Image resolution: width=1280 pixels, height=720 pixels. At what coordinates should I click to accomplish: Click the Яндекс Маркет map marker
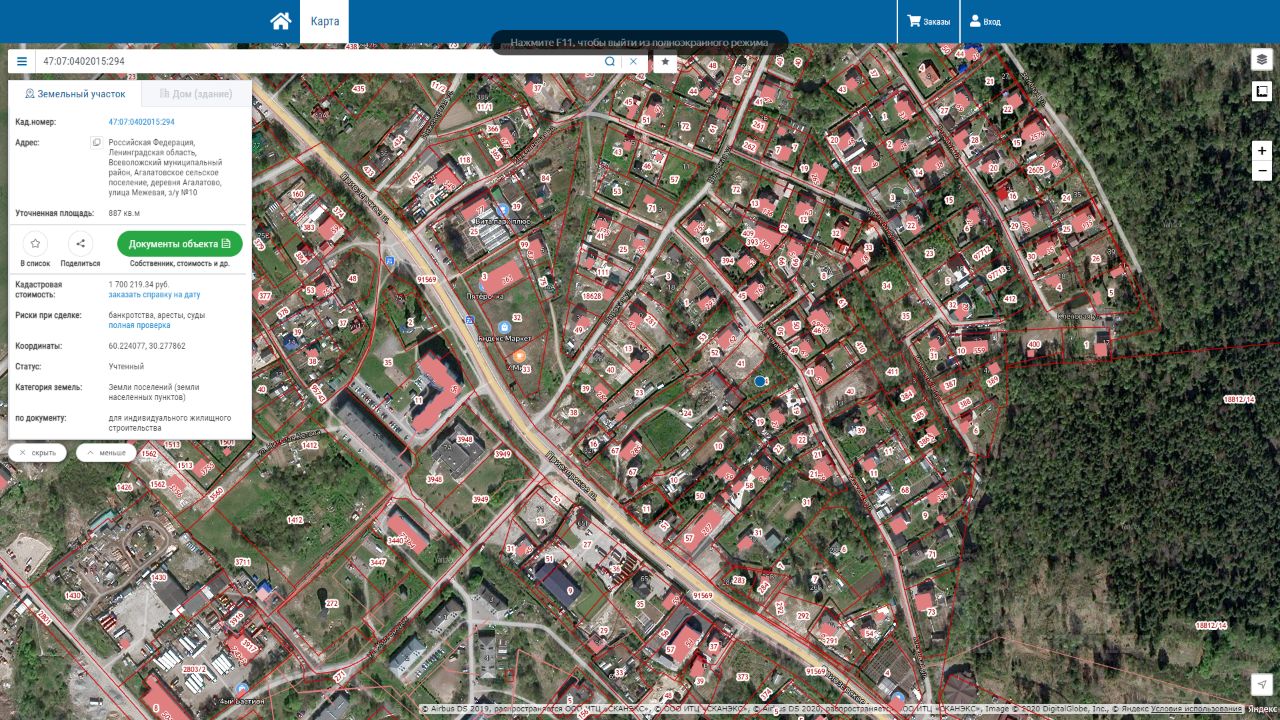tap(504, 327)
